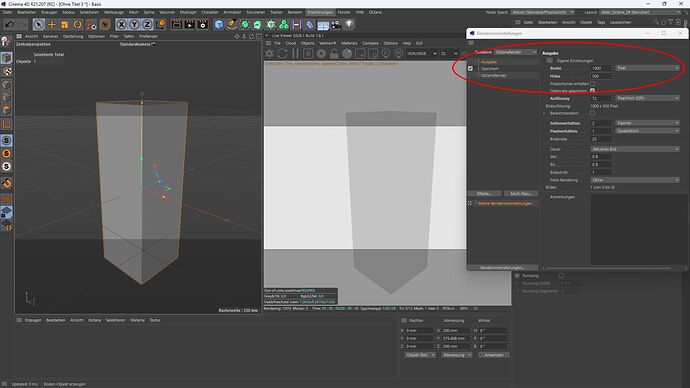Click the Breite width input field

(601, 68)
